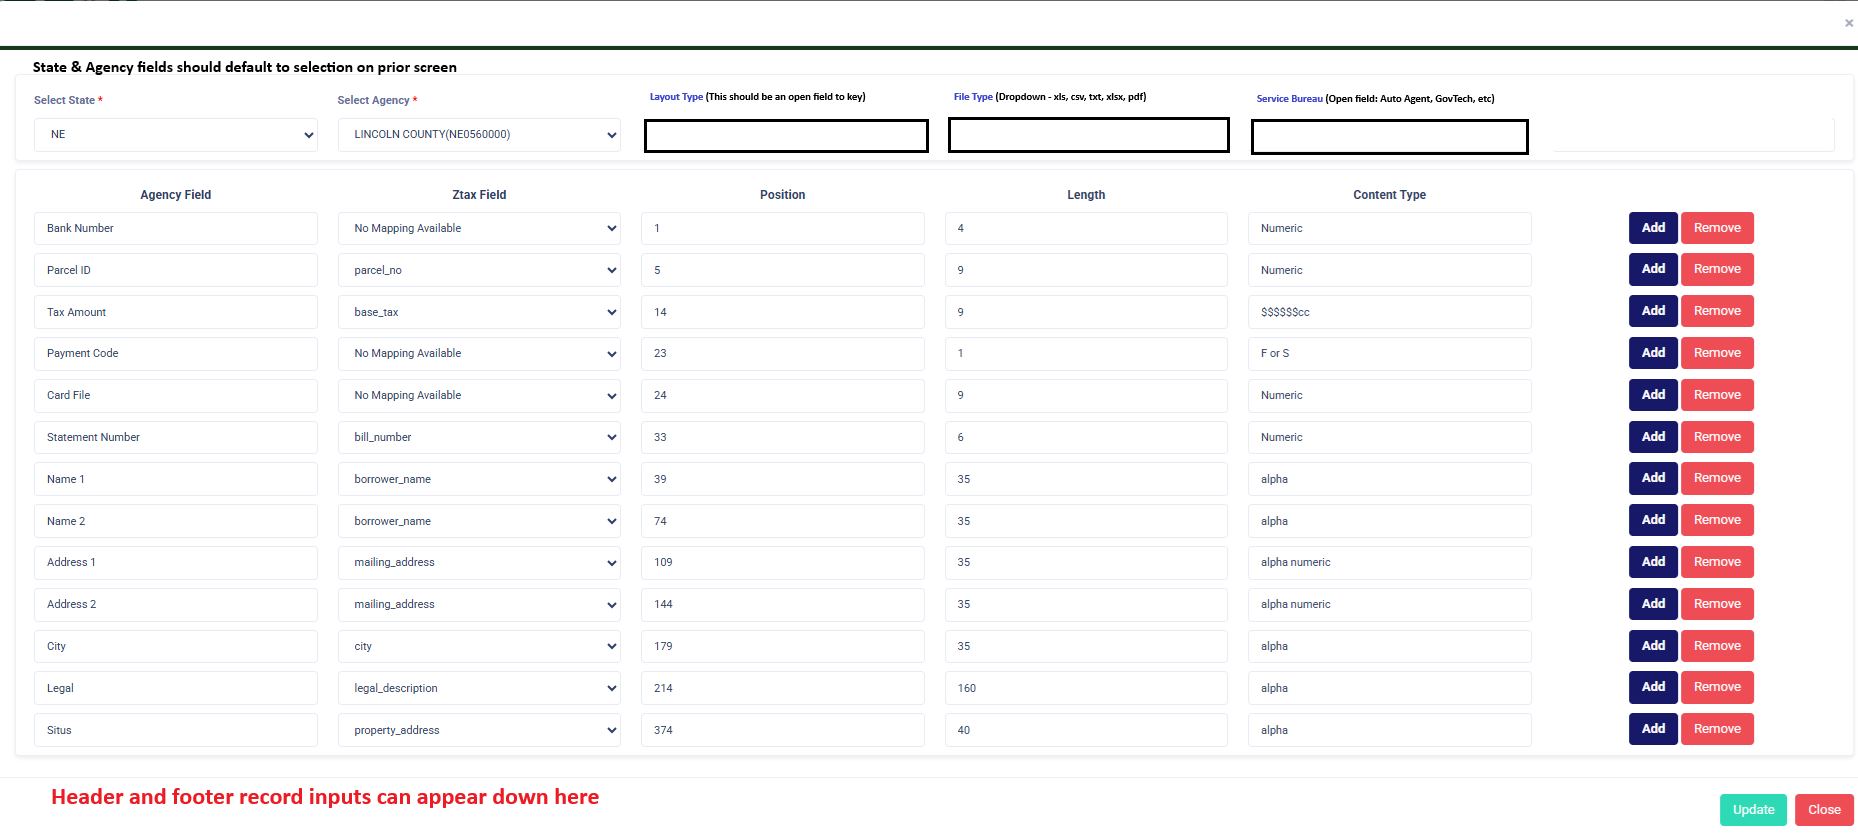Open the Ztax Field dropdown for Situs
Image resolution: width=1858 pixels, height=835 pixels.
[x=479, y=730]
